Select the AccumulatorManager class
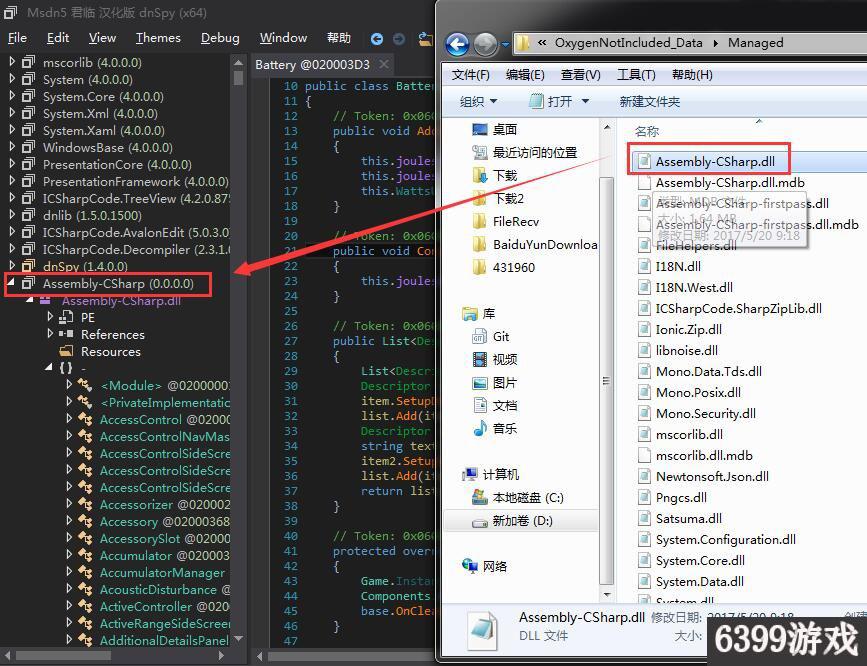 (162, 573)
